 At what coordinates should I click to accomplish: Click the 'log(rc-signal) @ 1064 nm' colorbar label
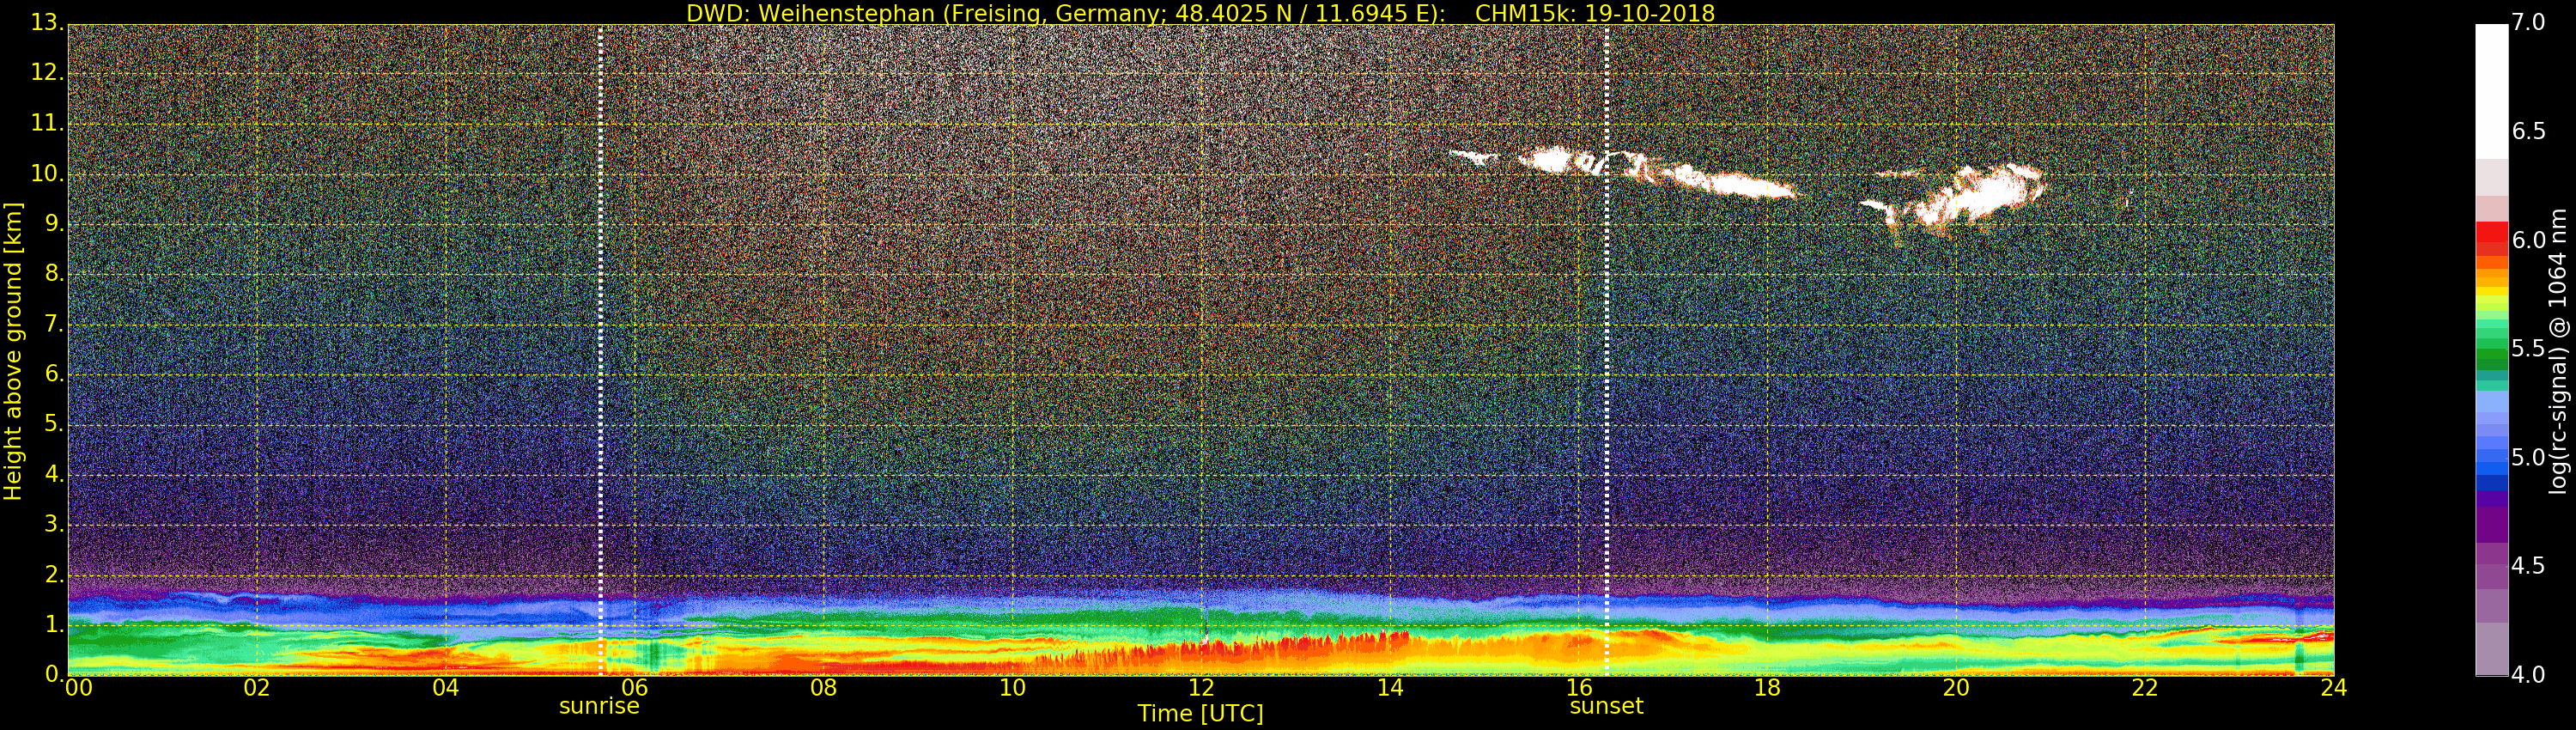[x=2558, y=351]
